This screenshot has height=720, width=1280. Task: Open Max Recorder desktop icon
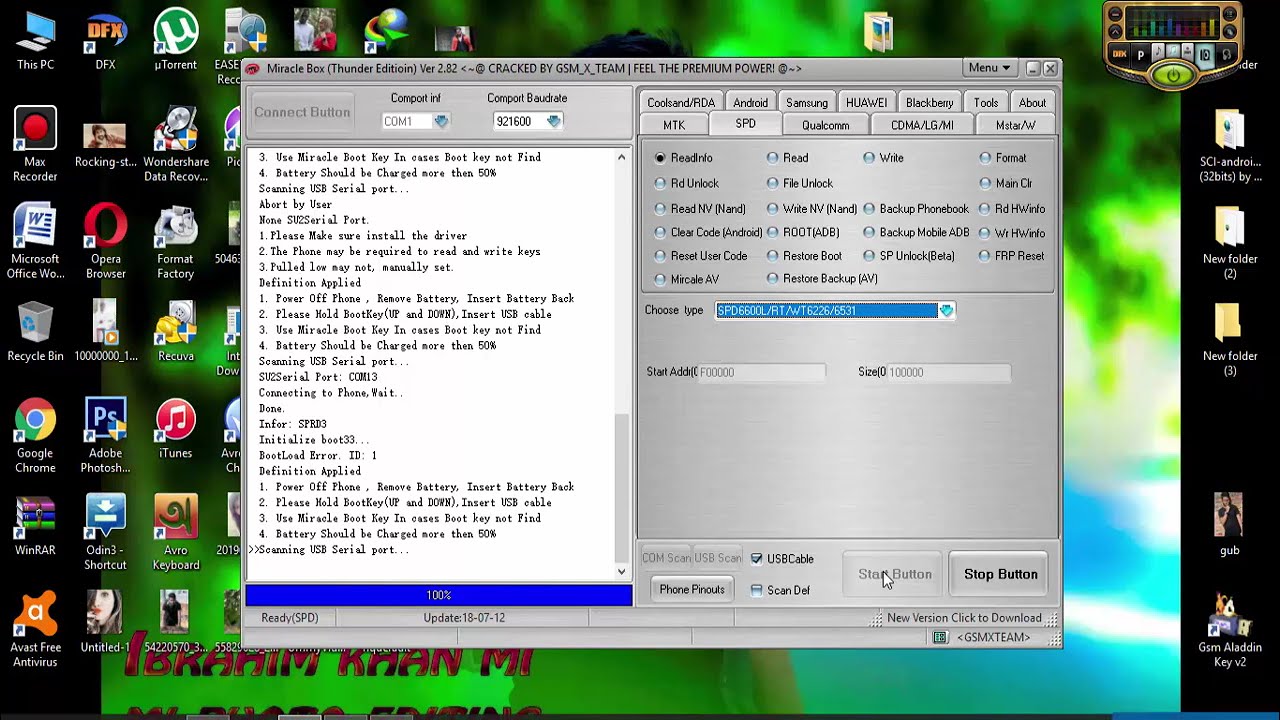(35, 145)
